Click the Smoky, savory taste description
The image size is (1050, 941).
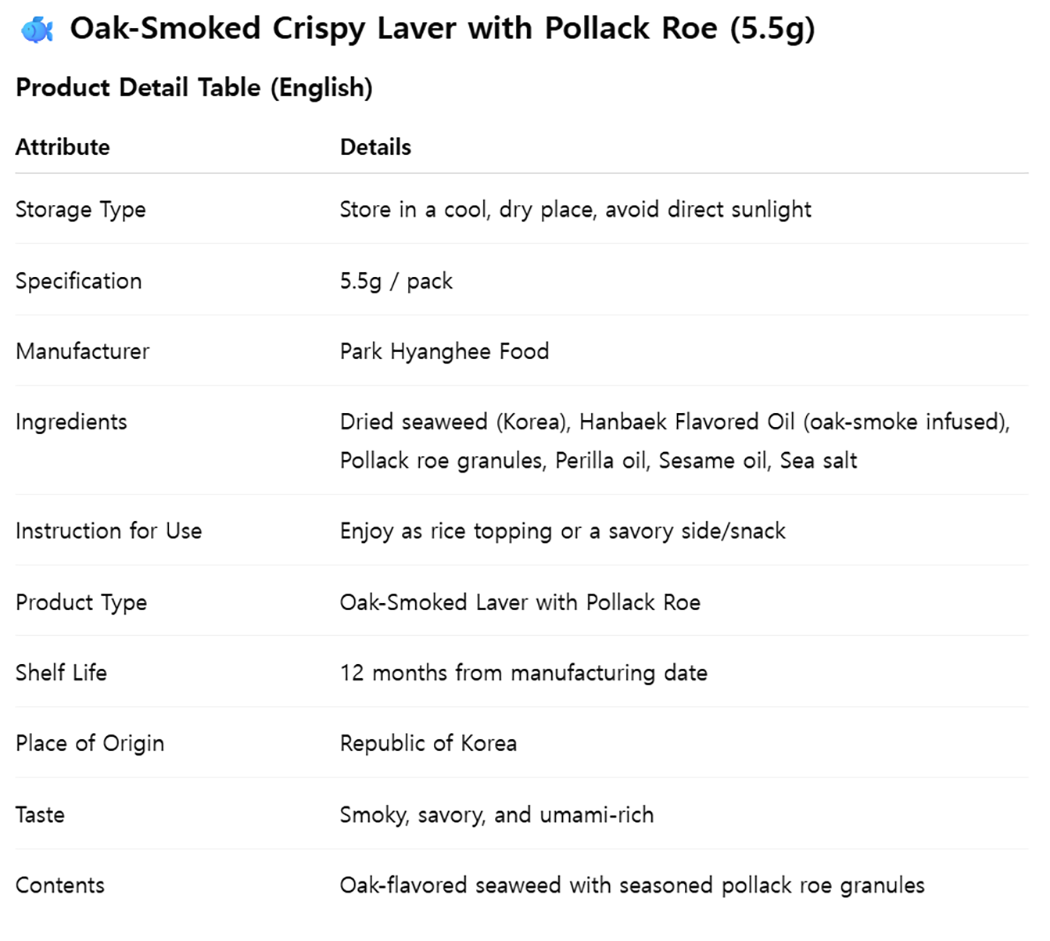pos(497,815)
